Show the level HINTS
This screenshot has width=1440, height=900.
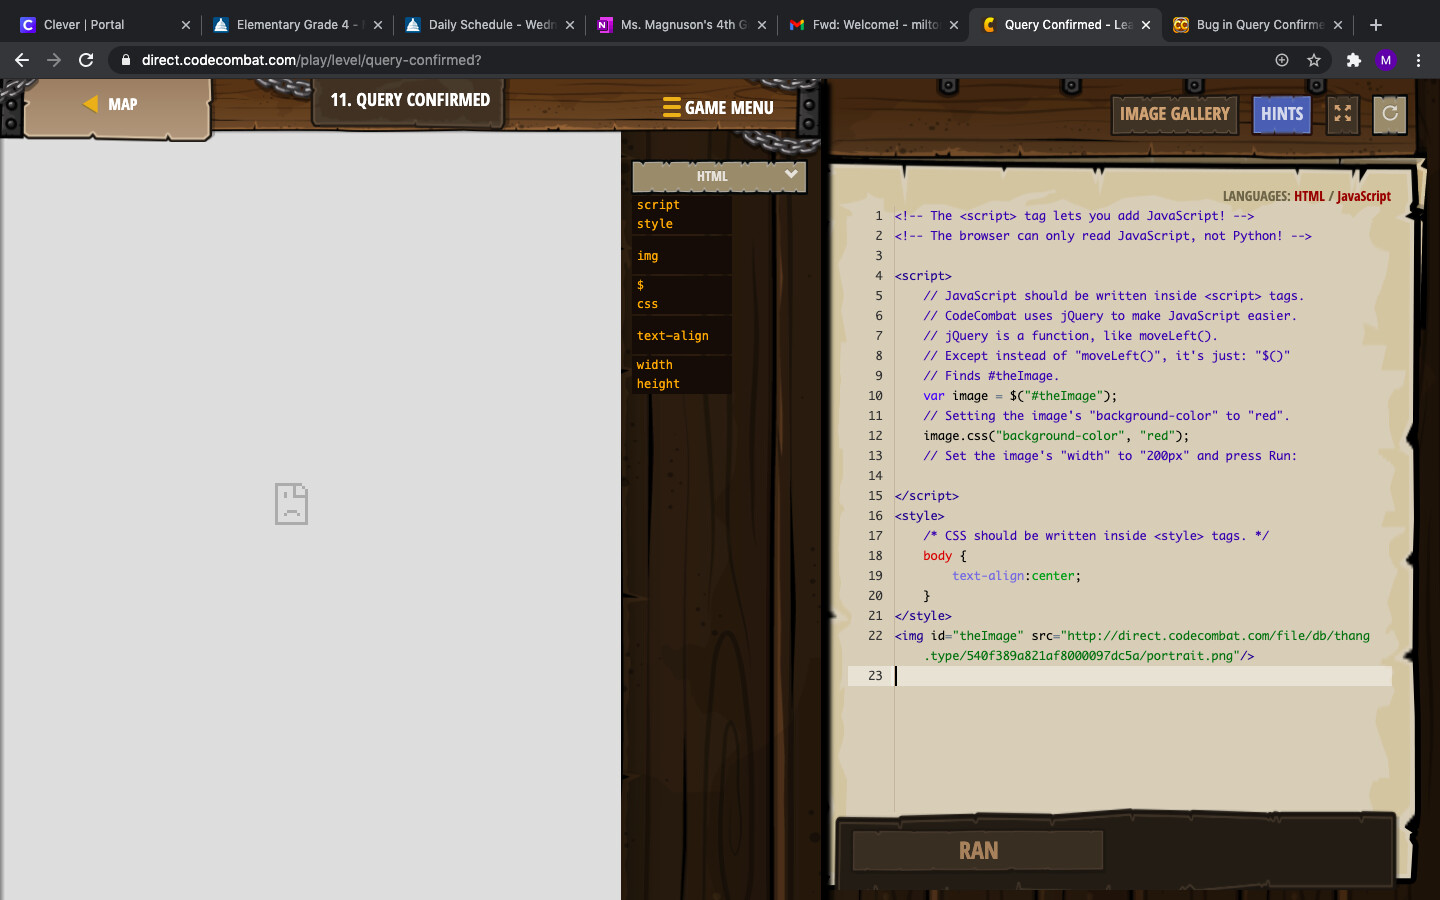pos(1282,114)
